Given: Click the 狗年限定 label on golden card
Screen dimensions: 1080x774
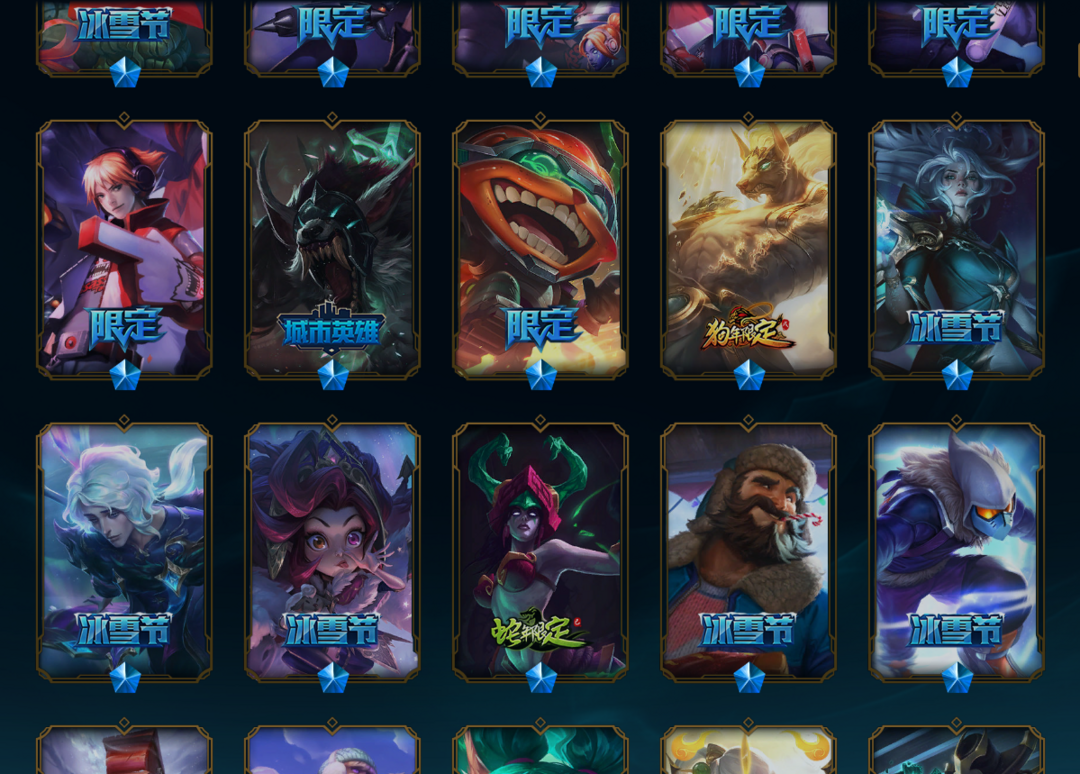Looking at the screenshot, I should (x=748, y=328).
